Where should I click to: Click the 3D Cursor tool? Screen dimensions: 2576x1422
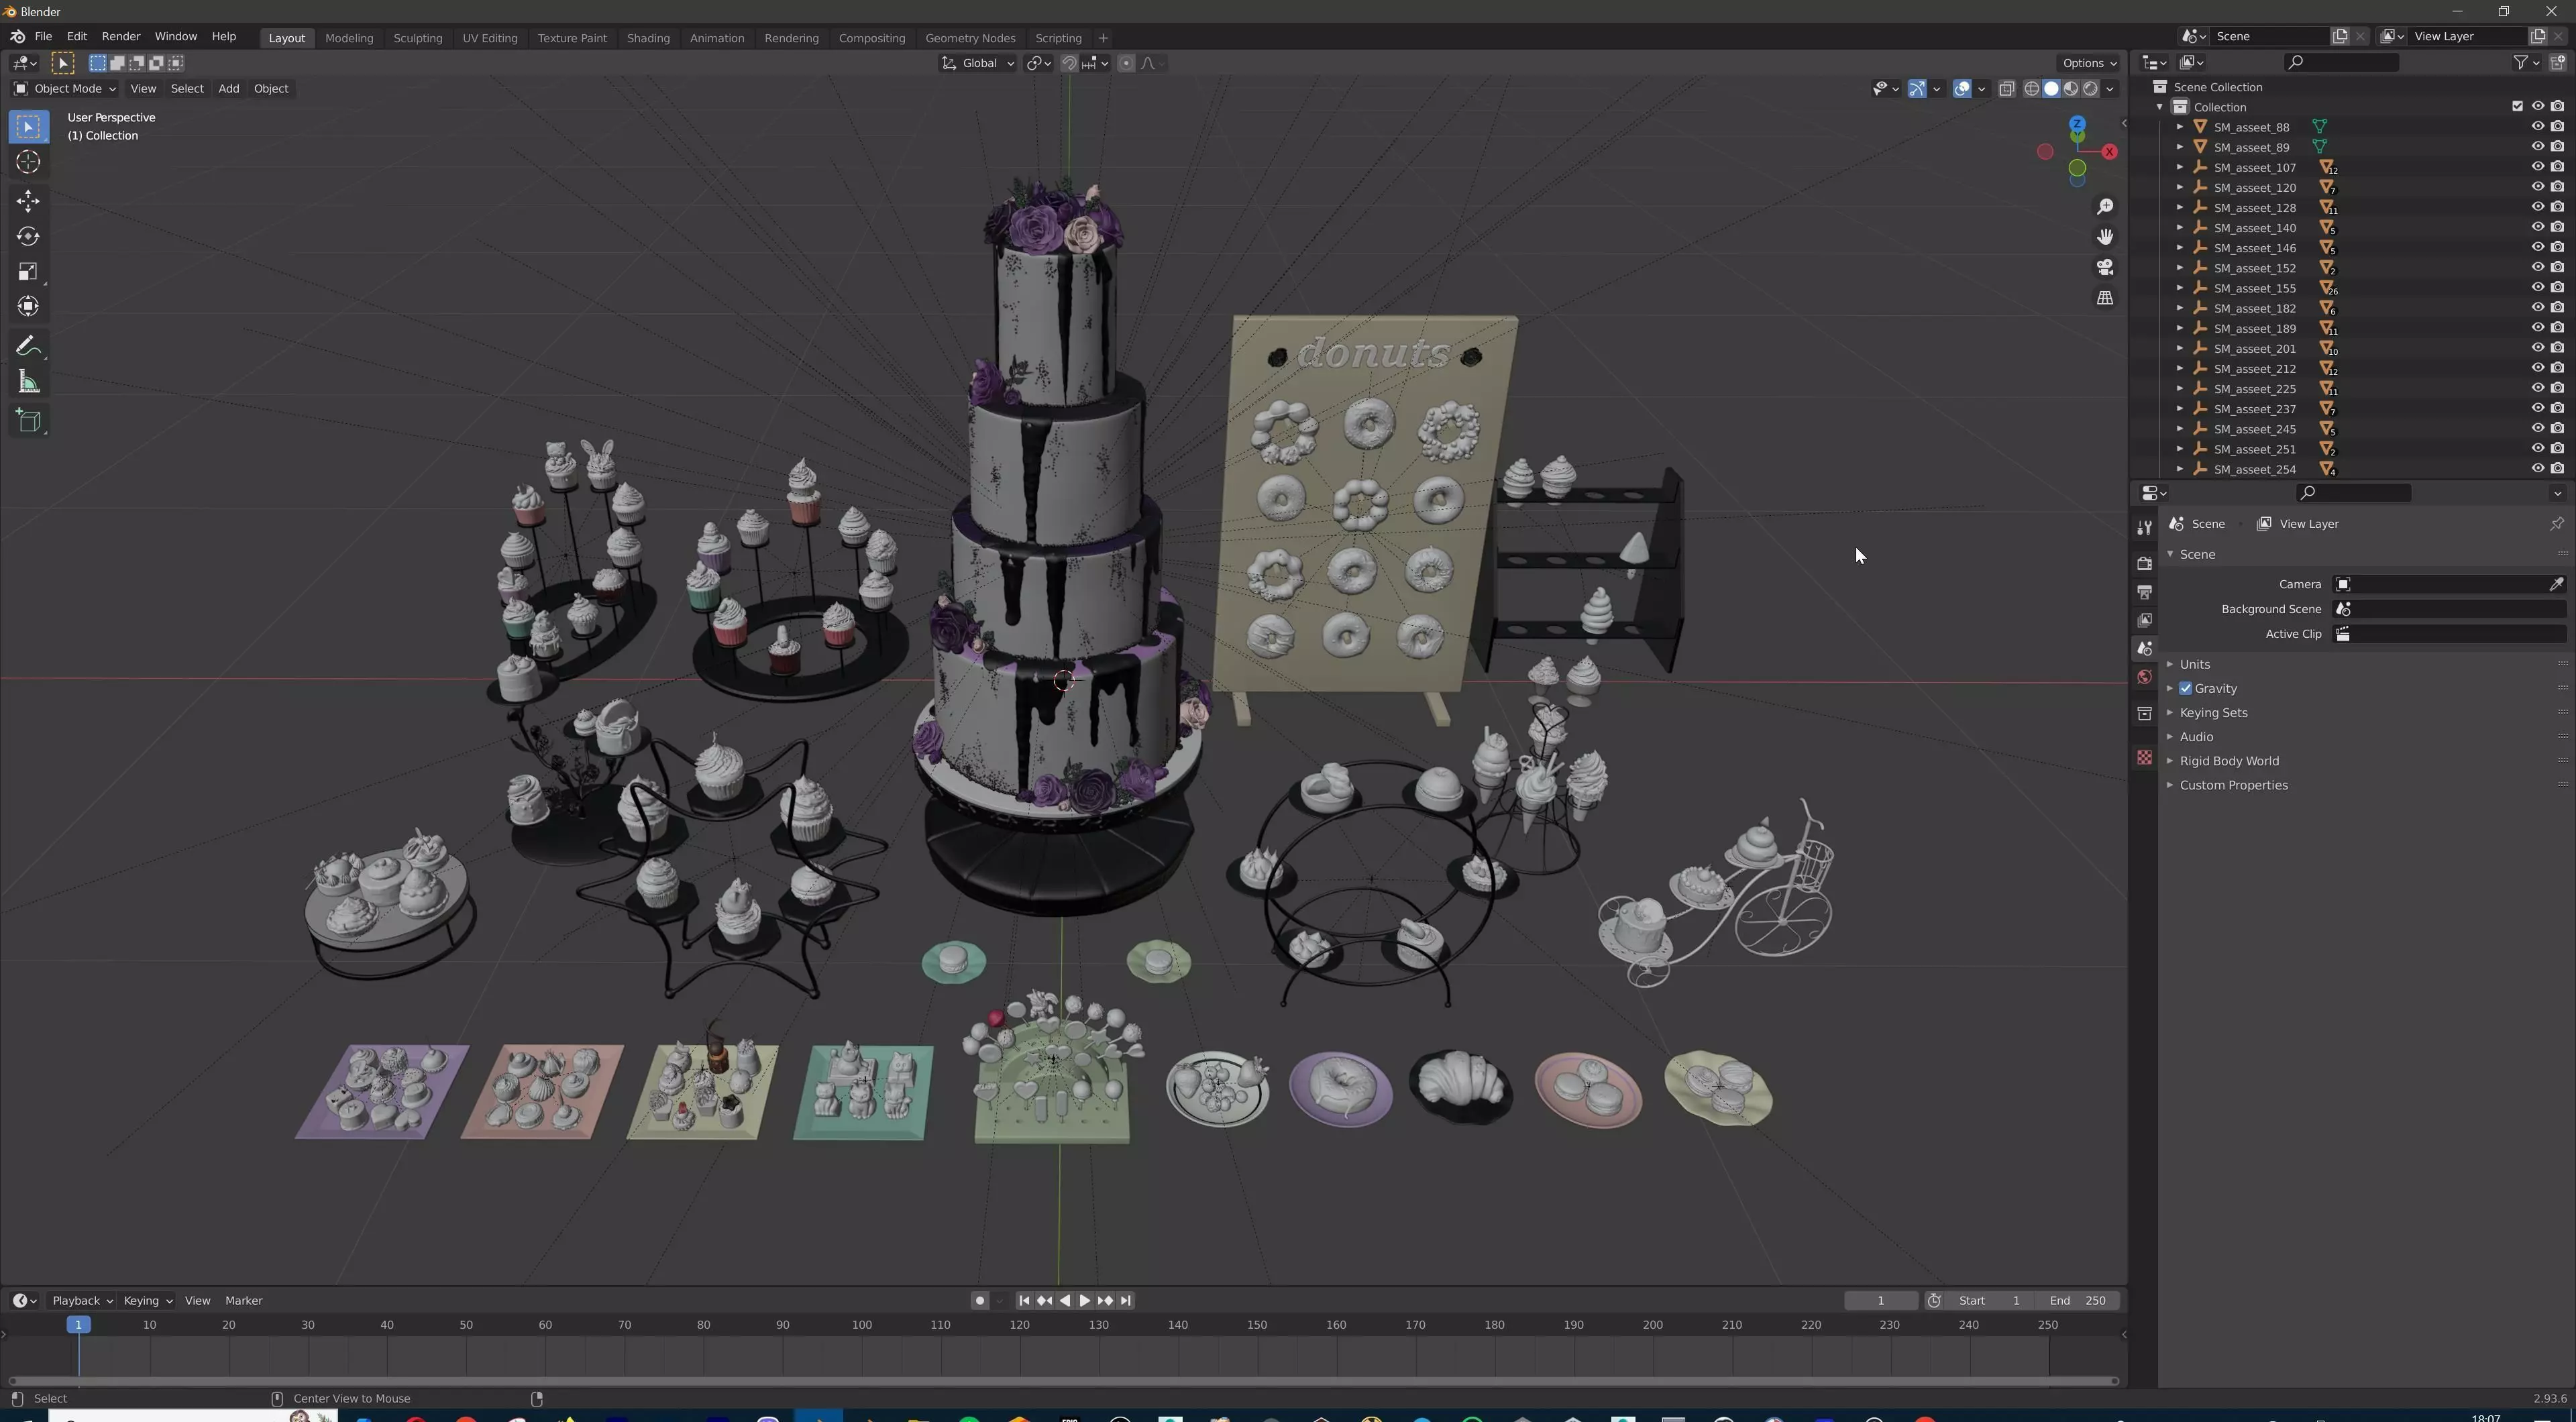coord(28,162)
